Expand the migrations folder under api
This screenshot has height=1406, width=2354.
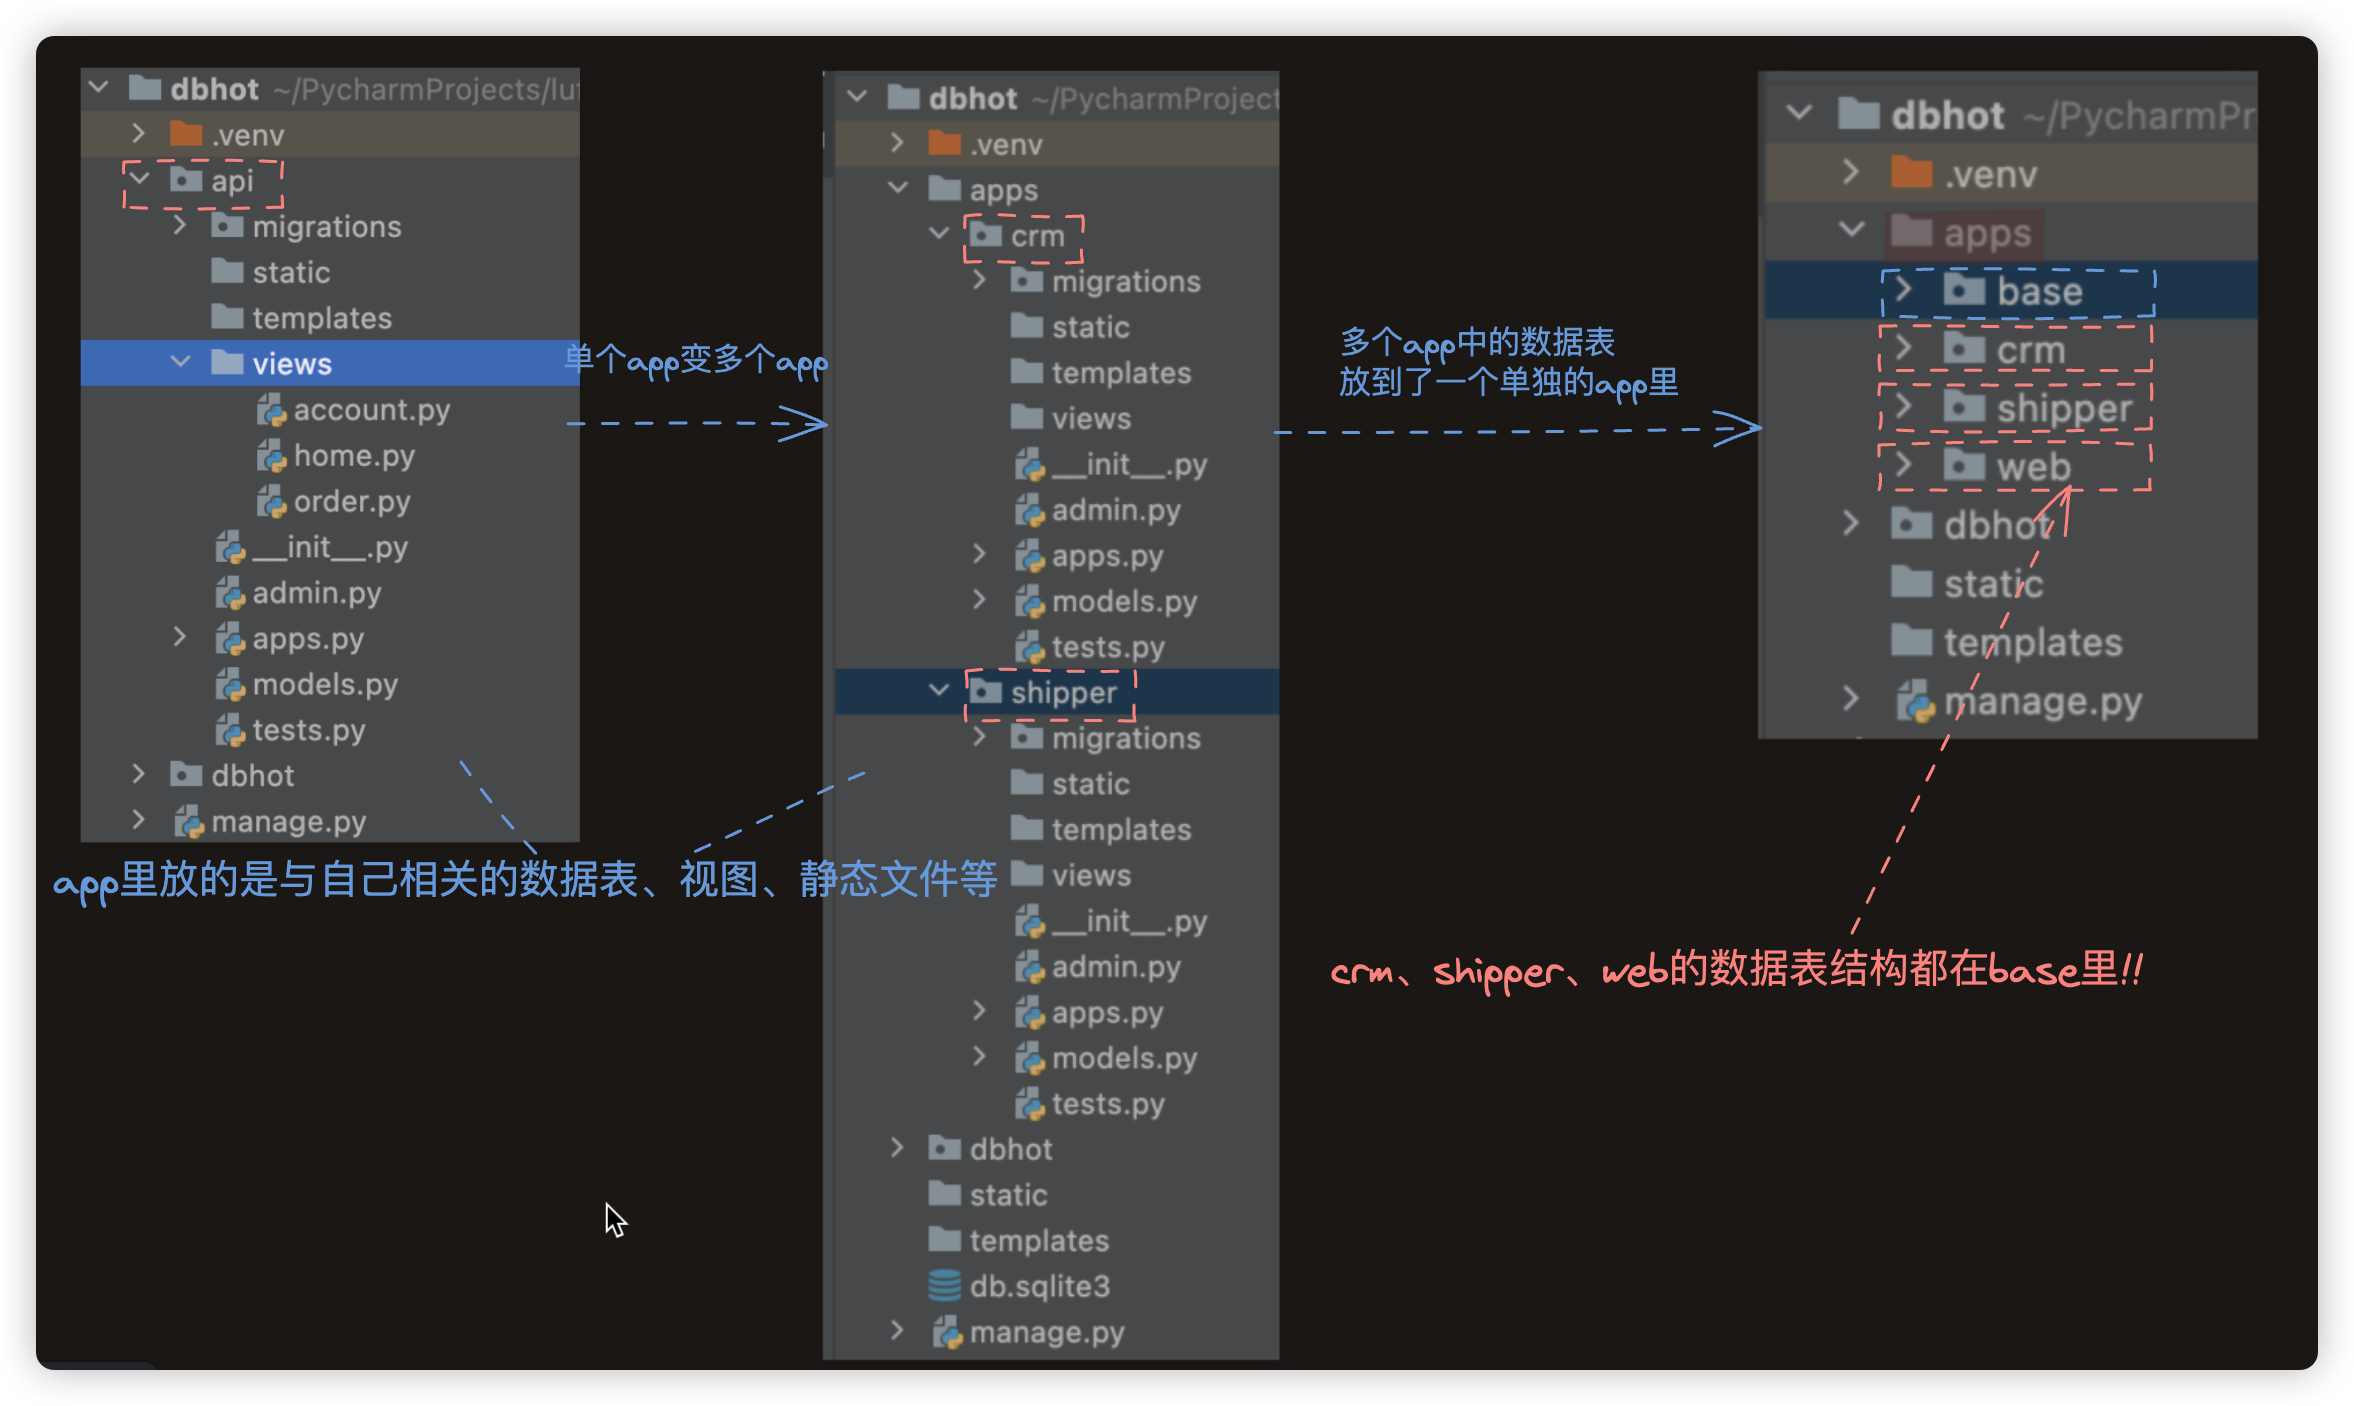click(x=180, y=226)
